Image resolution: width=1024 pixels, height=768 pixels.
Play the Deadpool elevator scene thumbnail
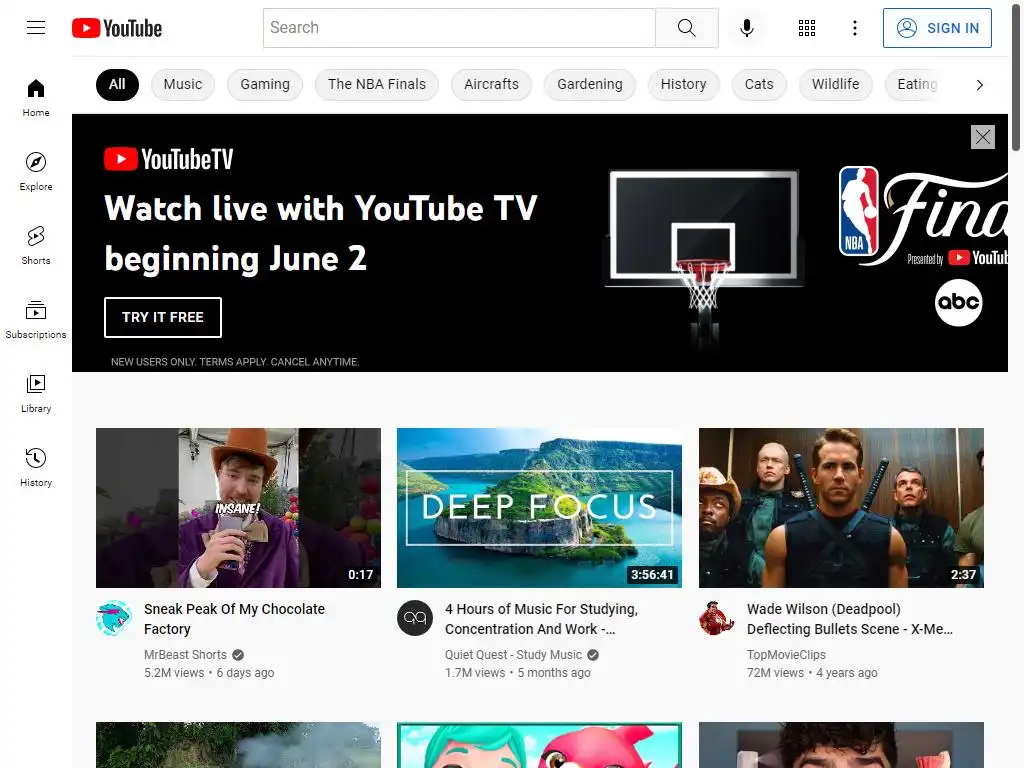pyautogui.click(x=841, y=508)
